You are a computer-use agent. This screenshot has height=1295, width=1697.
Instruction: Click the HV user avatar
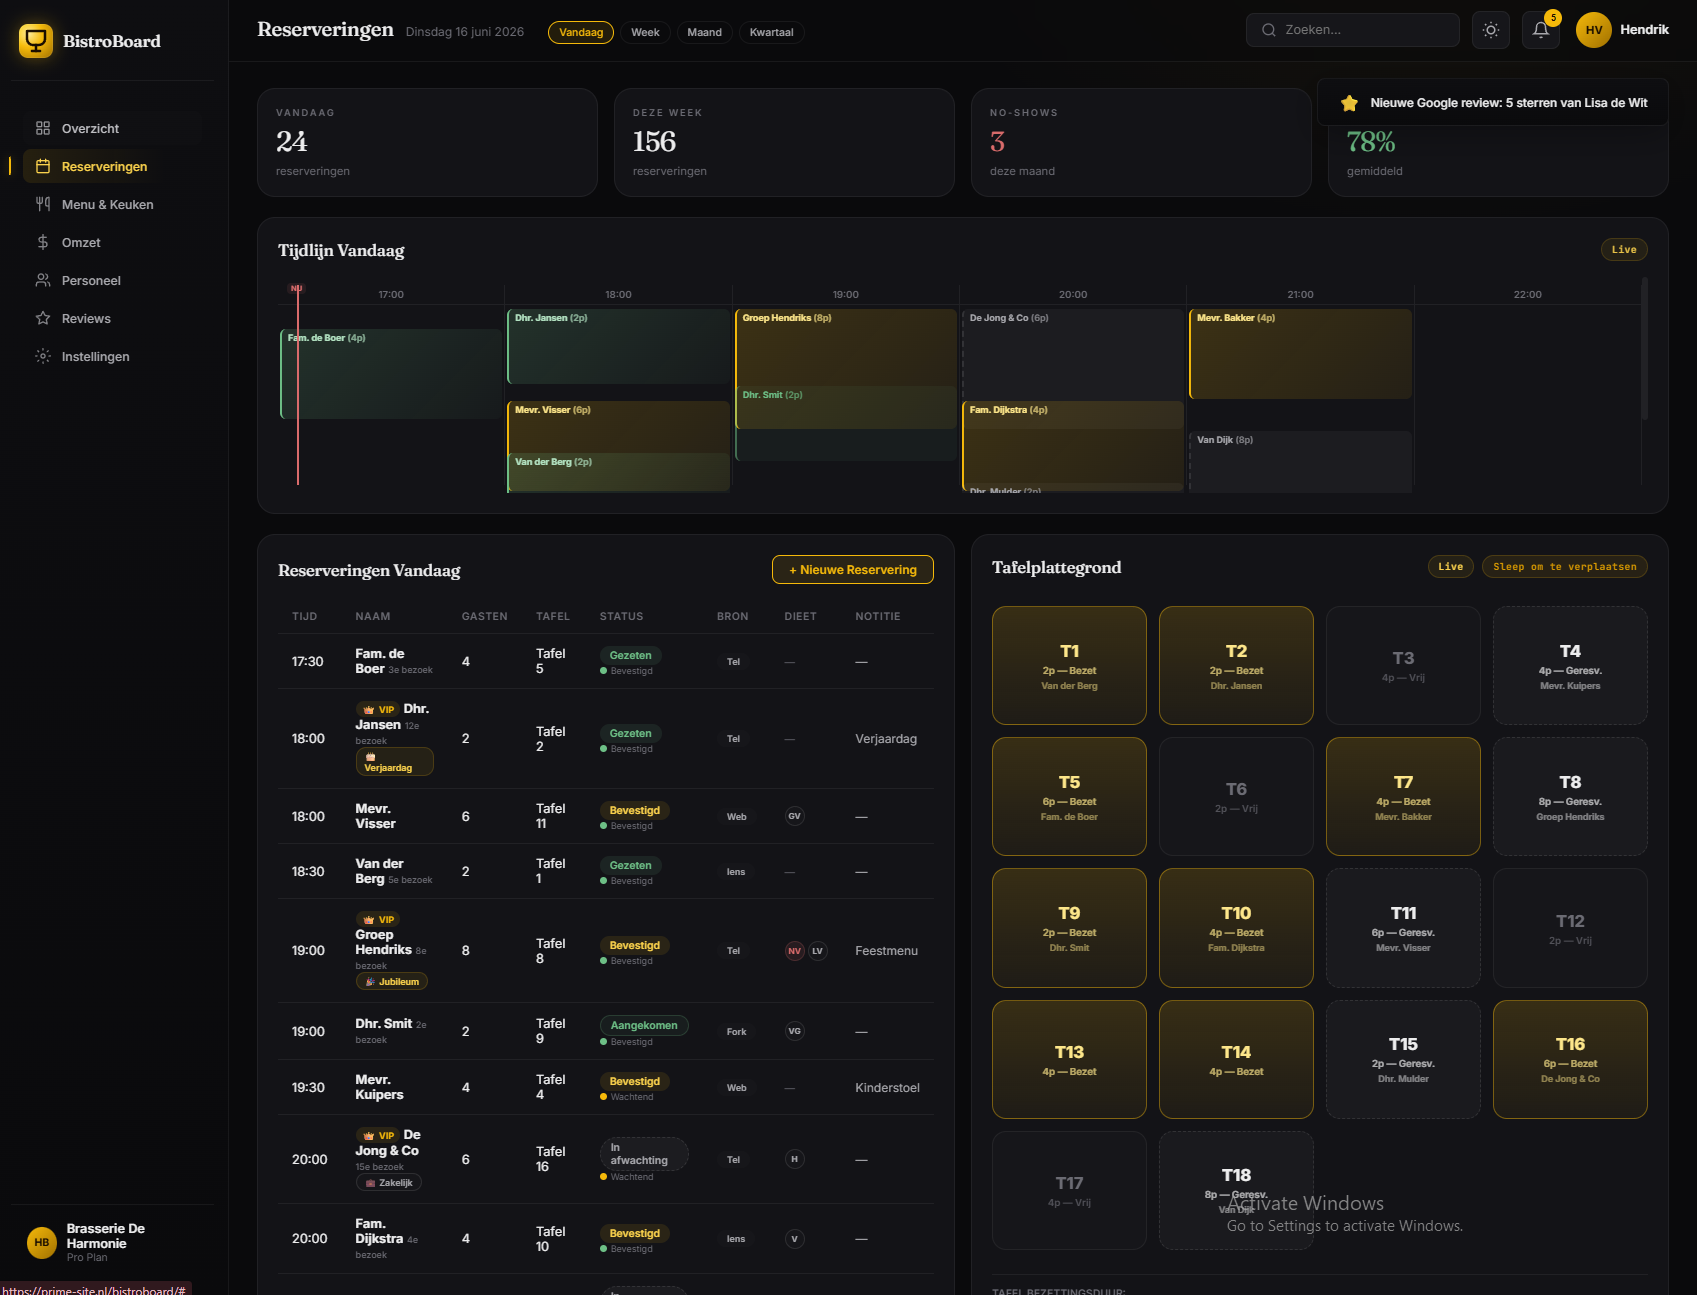1594,30
